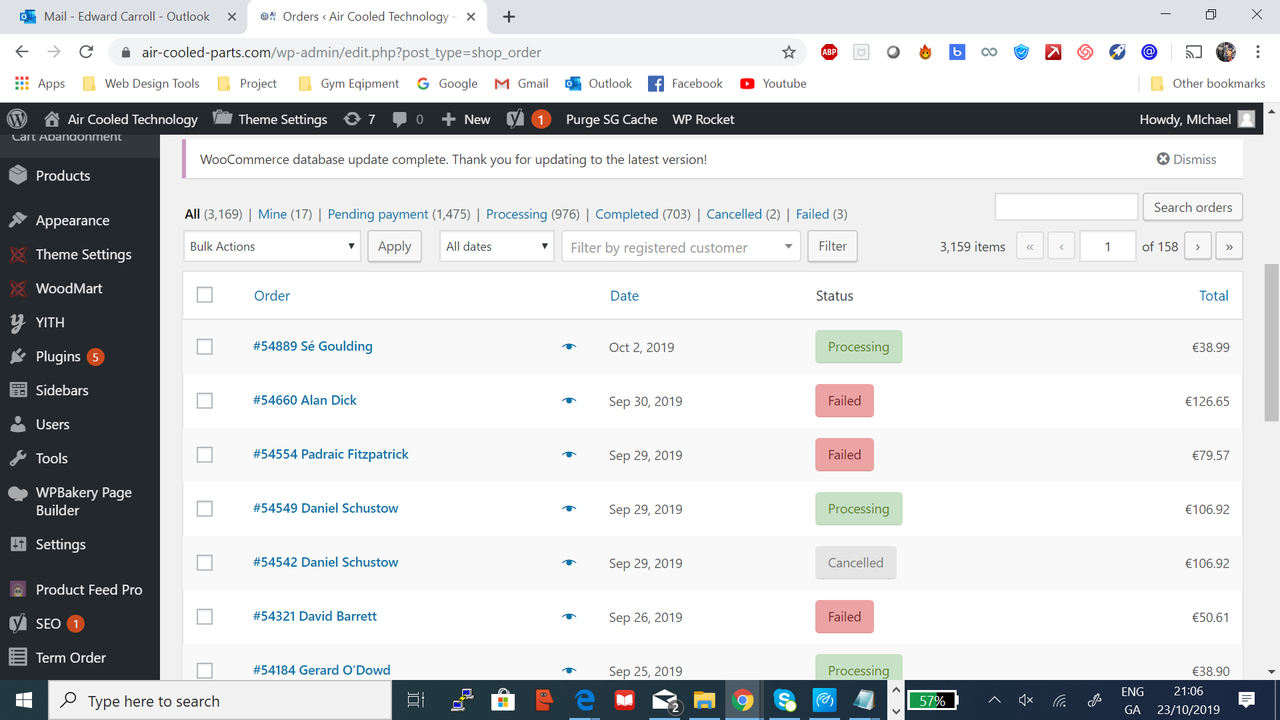This screenshot has height=720, width=1280.
Task: Bookmark this page with star icon
Action: (789, 52)
